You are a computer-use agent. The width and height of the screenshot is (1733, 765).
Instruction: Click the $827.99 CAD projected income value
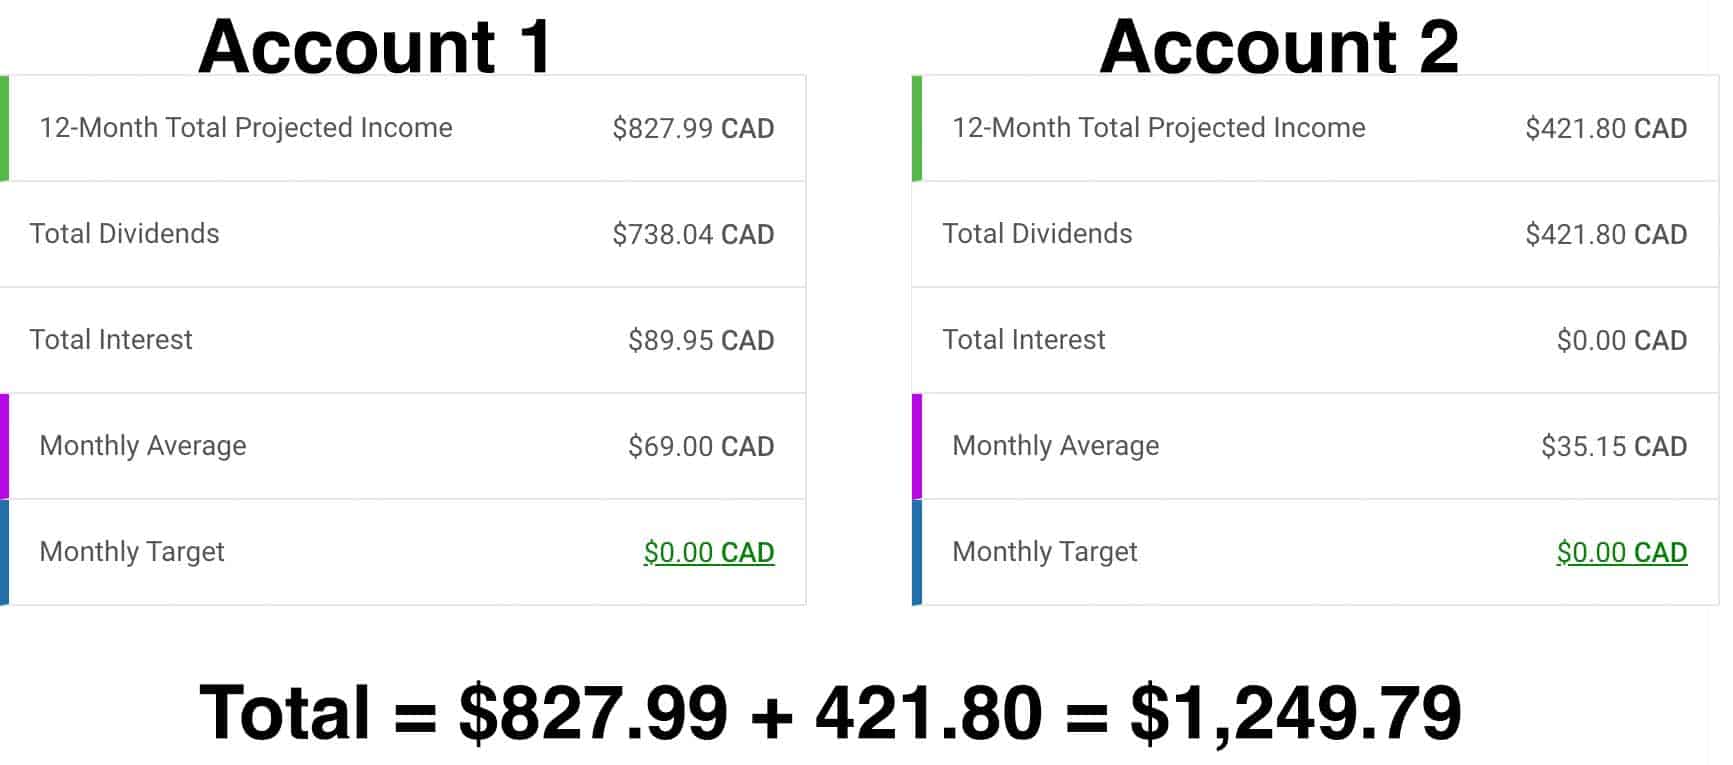click(693, 129)
